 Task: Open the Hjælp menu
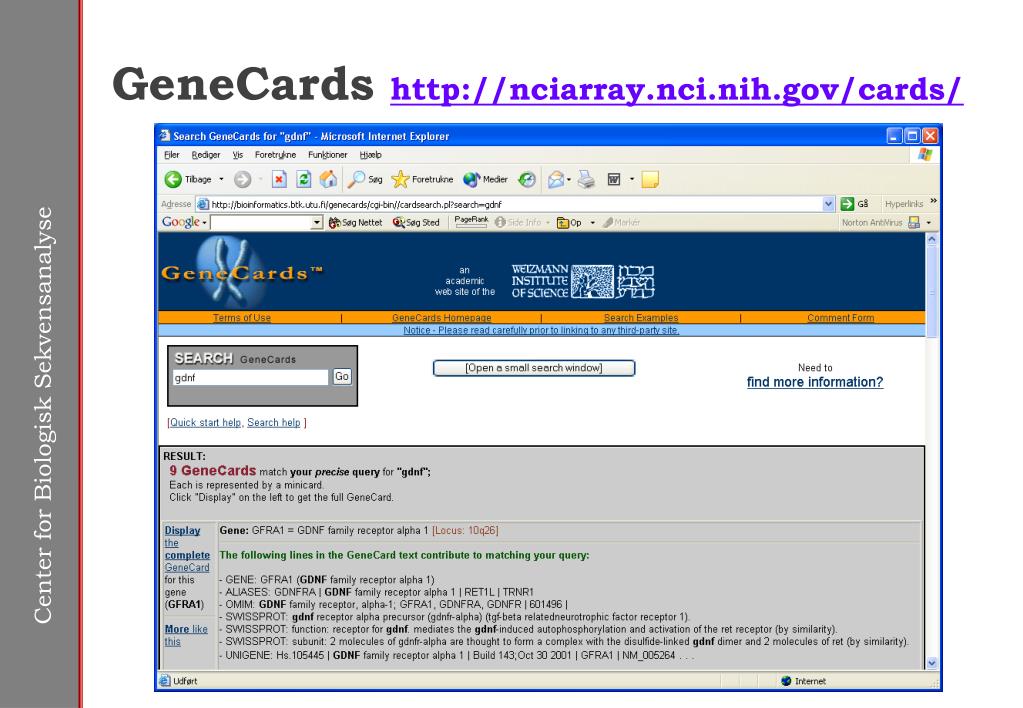click(371, 155)
